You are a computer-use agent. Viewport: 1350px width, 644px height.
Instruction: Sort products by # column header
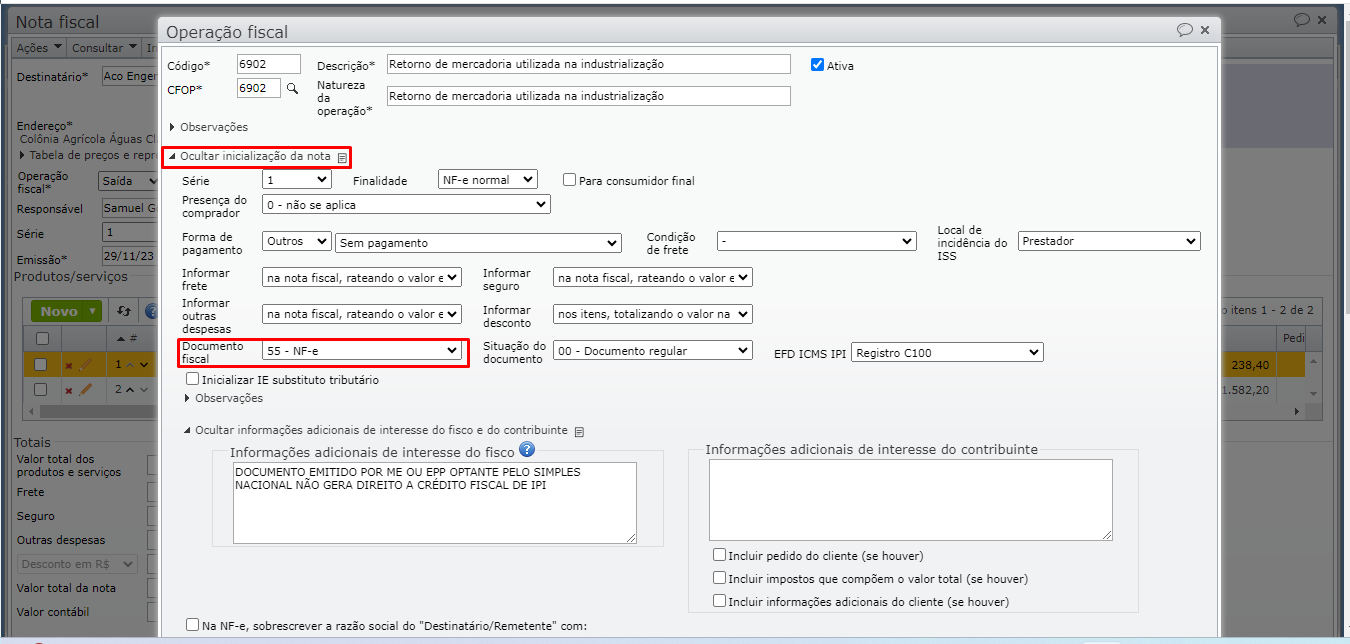[127, 338]
